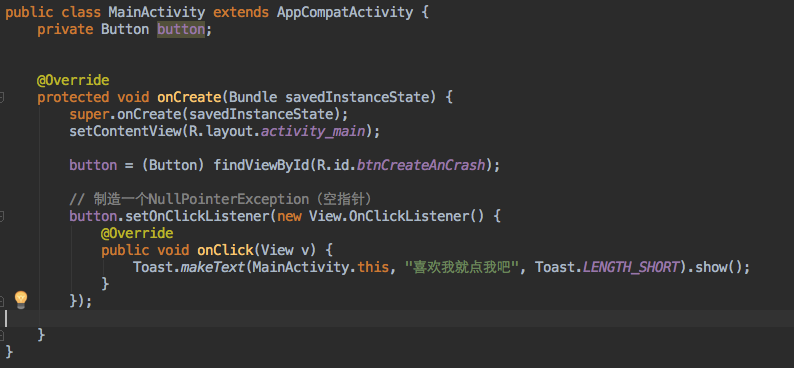
Task: Click the "View v" parameter
Action: point(285,250)
